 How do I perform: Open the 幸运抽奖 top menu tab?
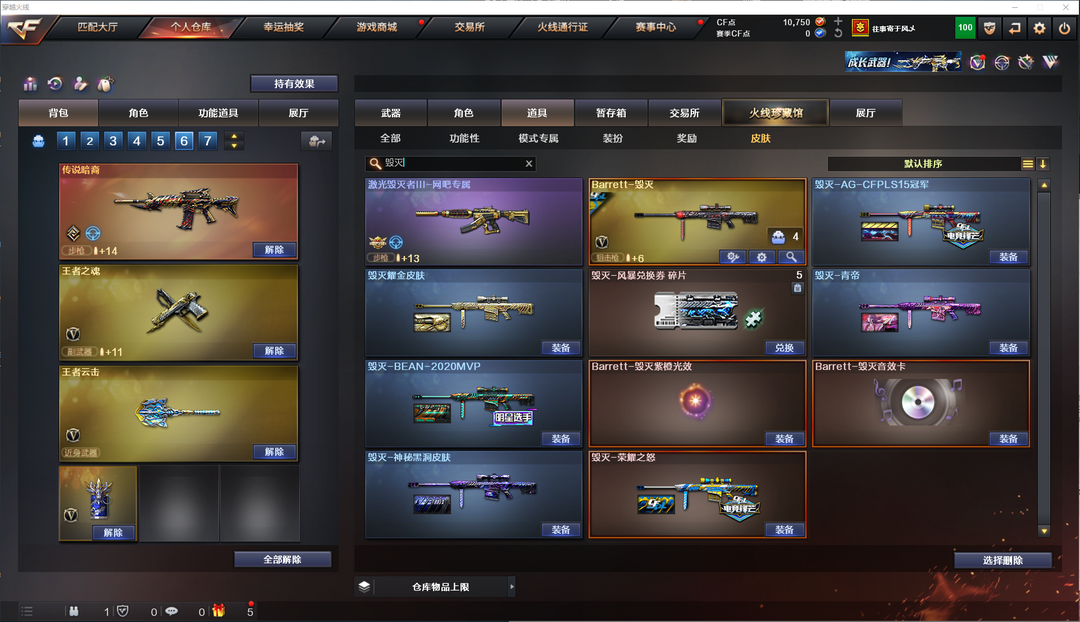[284, 27]
